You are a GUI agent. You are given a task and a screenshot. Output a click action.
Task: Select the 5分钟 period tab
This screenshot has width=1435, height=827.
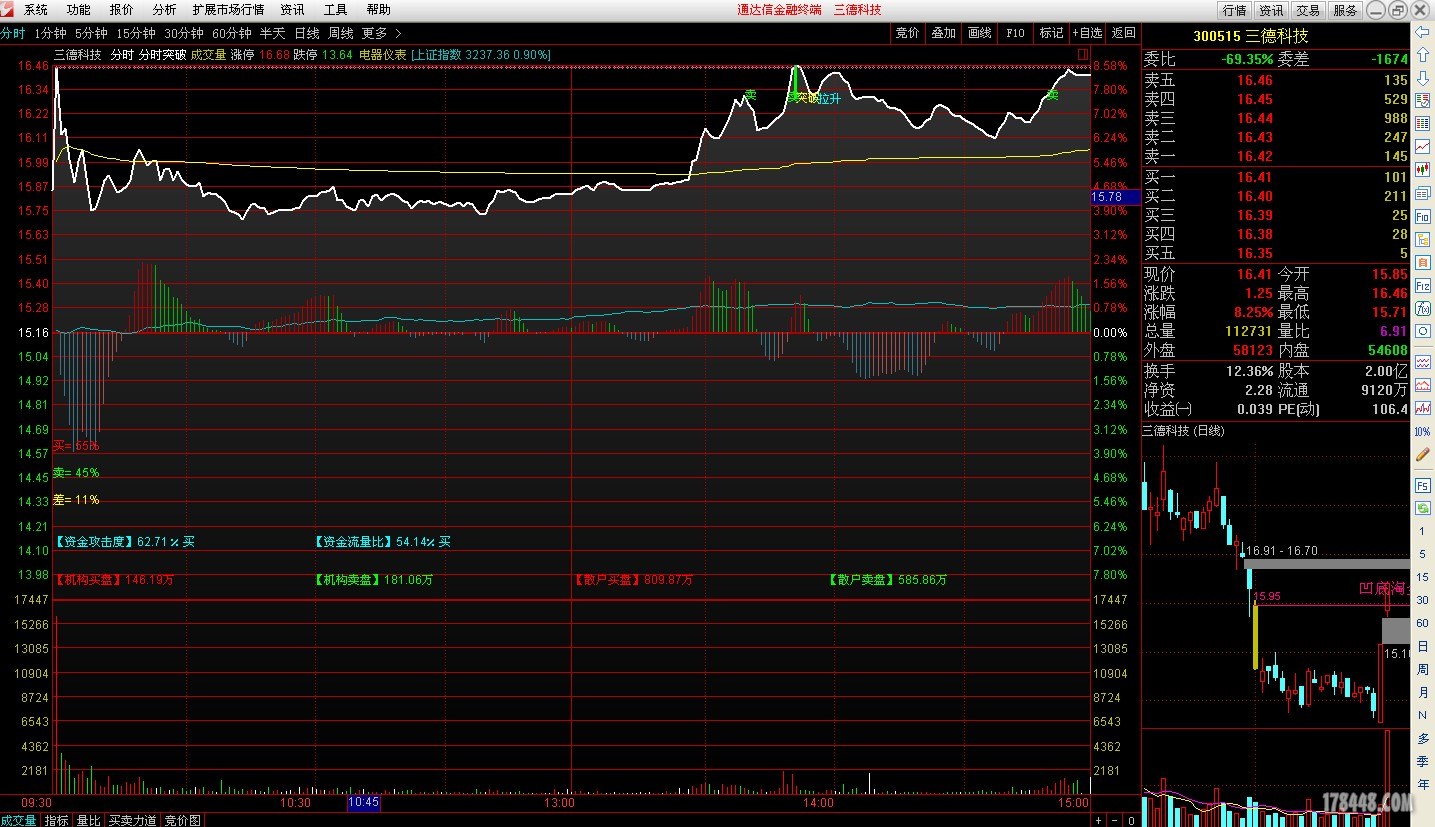click(x=91, y=33)
